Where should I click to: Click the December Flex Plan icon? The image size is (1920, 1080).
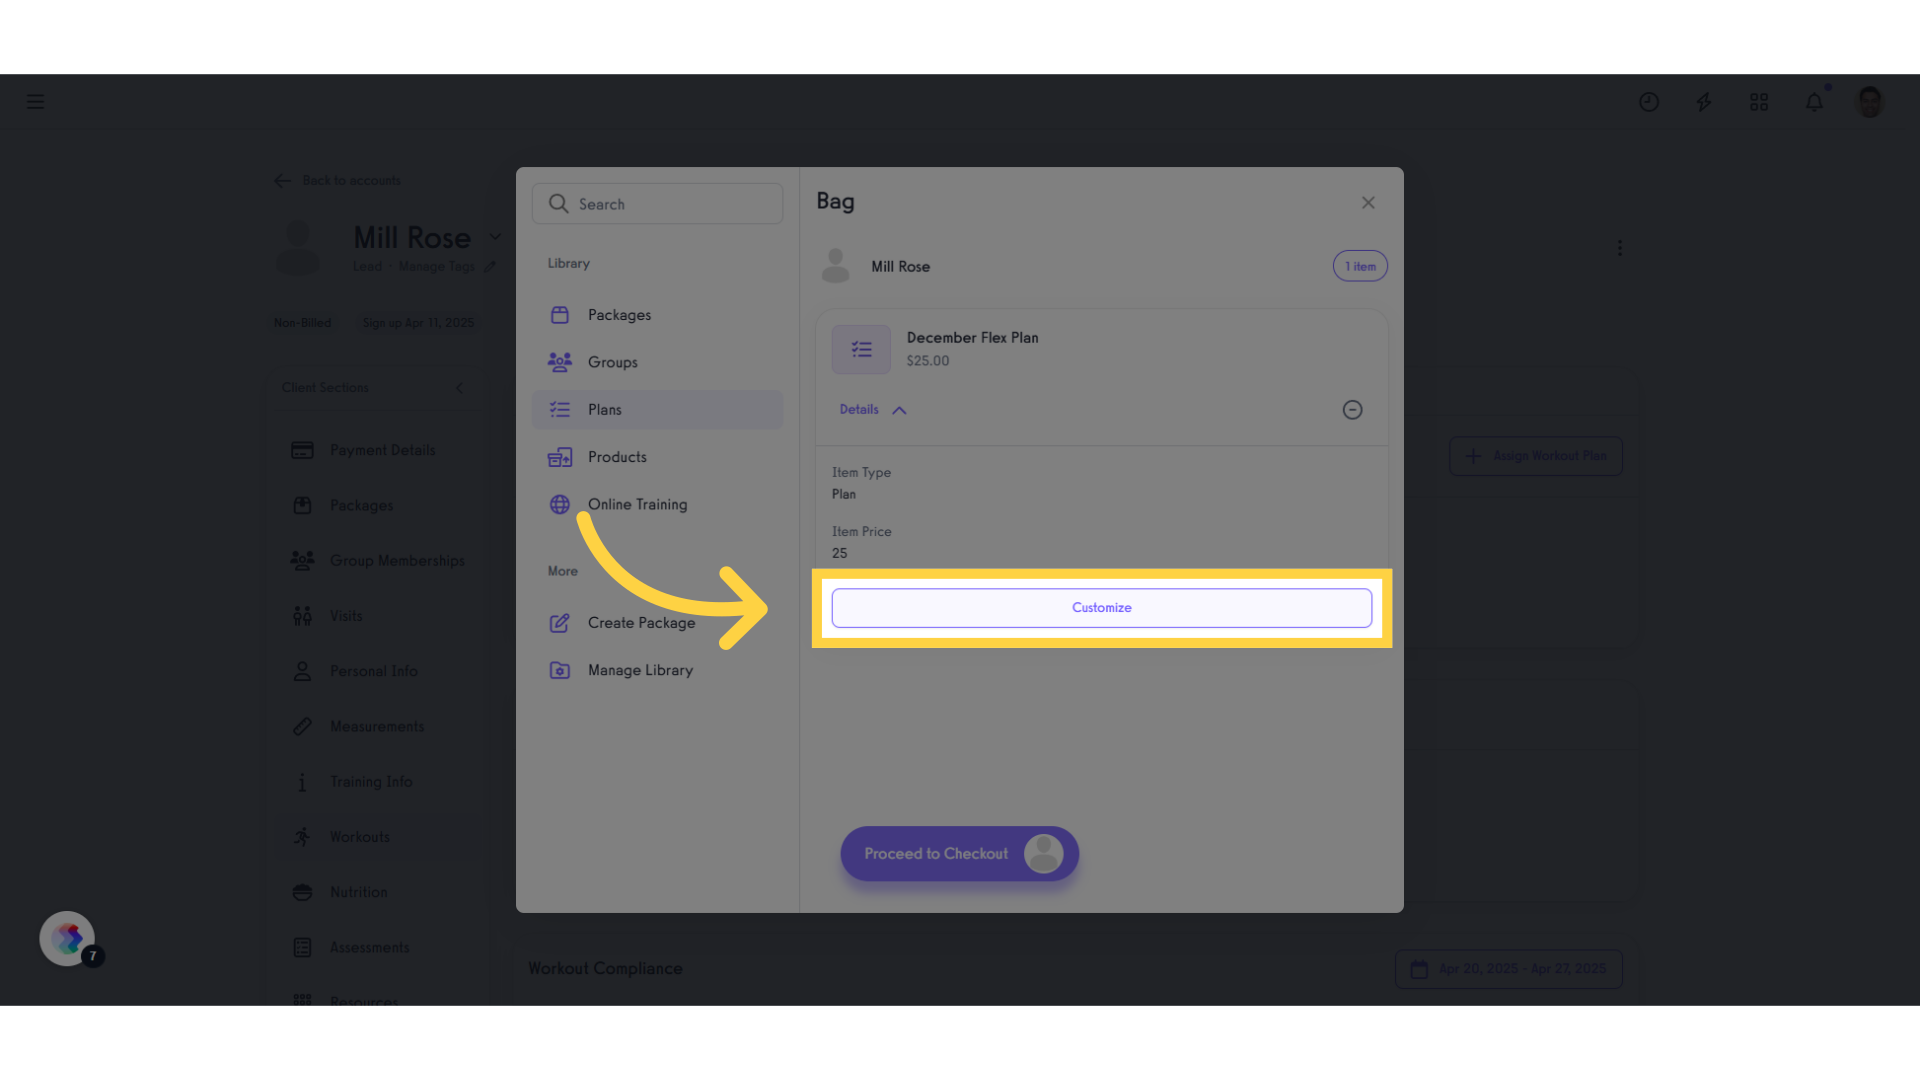[x=861, y=349]
